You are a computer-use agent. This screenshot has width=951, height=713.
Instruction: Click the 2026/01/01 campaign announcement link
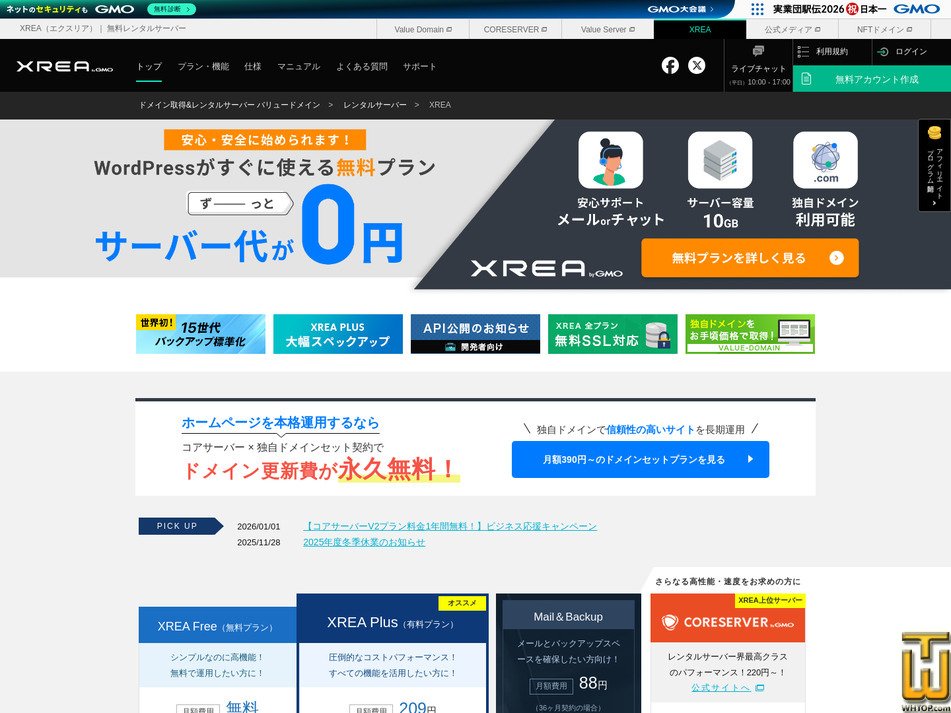(449, 526)
